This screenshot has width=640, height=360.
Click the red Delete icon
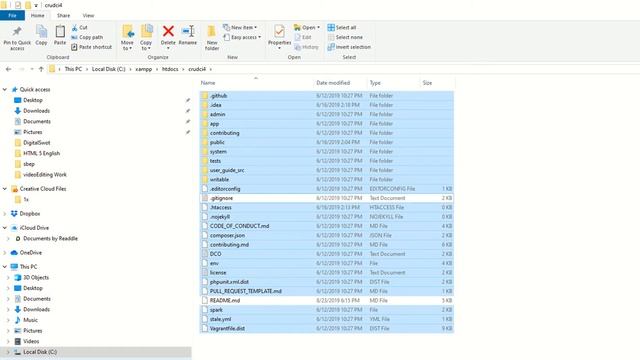coord(168,31)
